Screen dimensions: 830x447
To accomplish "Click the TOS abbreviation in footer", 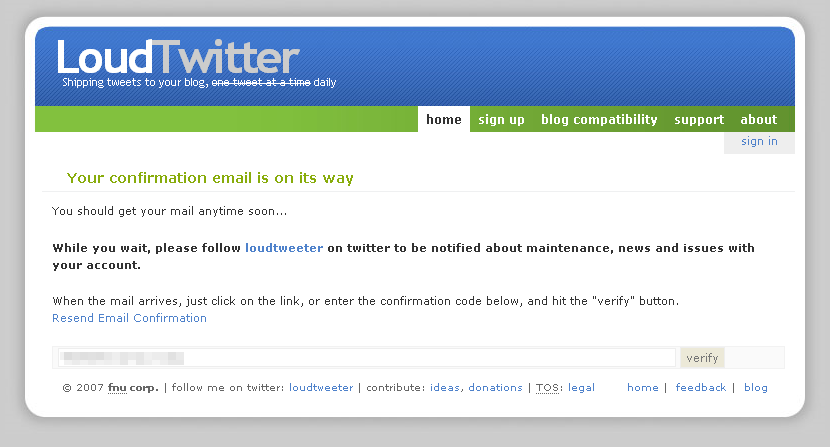I will click(x=547, y=388).
